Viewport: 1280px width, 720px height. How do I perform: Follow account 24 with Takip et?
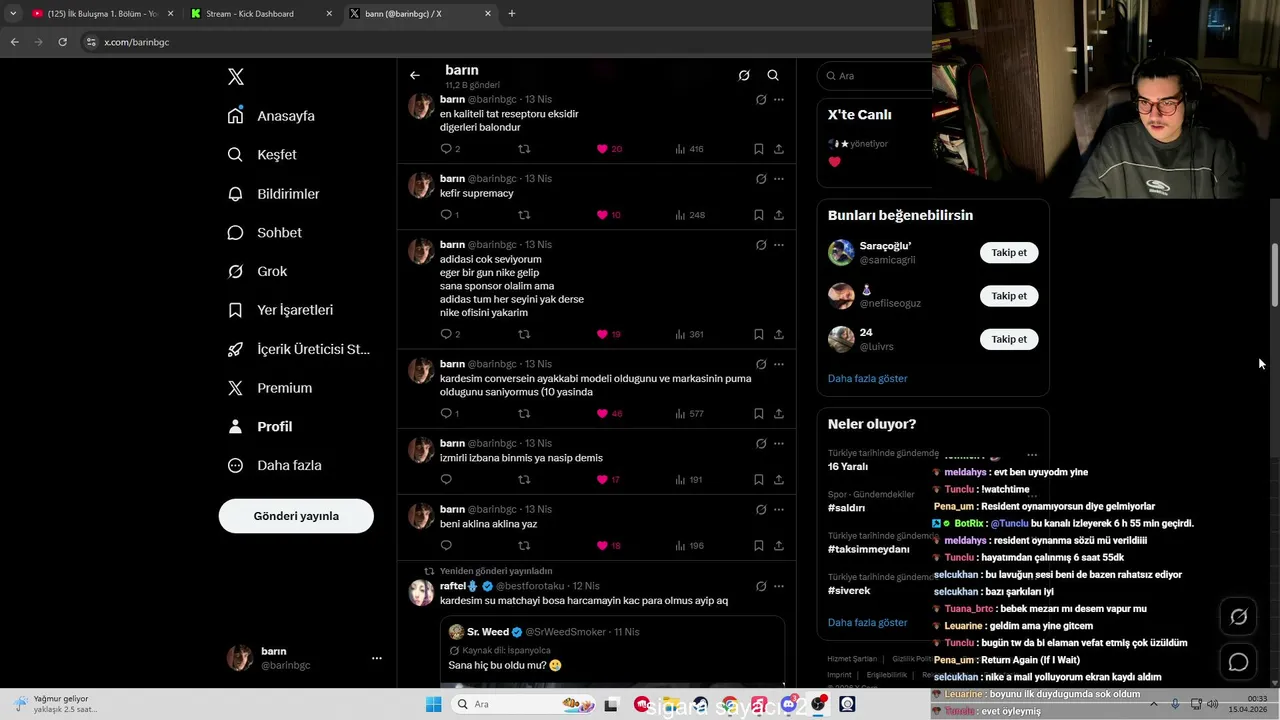[x=1009, y=339]
